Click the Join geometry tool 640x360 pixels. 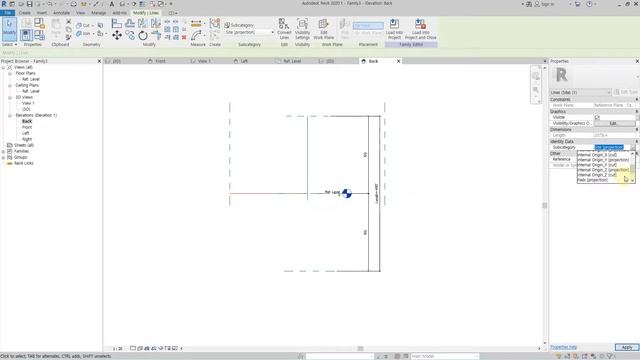[x=83, y=33]
